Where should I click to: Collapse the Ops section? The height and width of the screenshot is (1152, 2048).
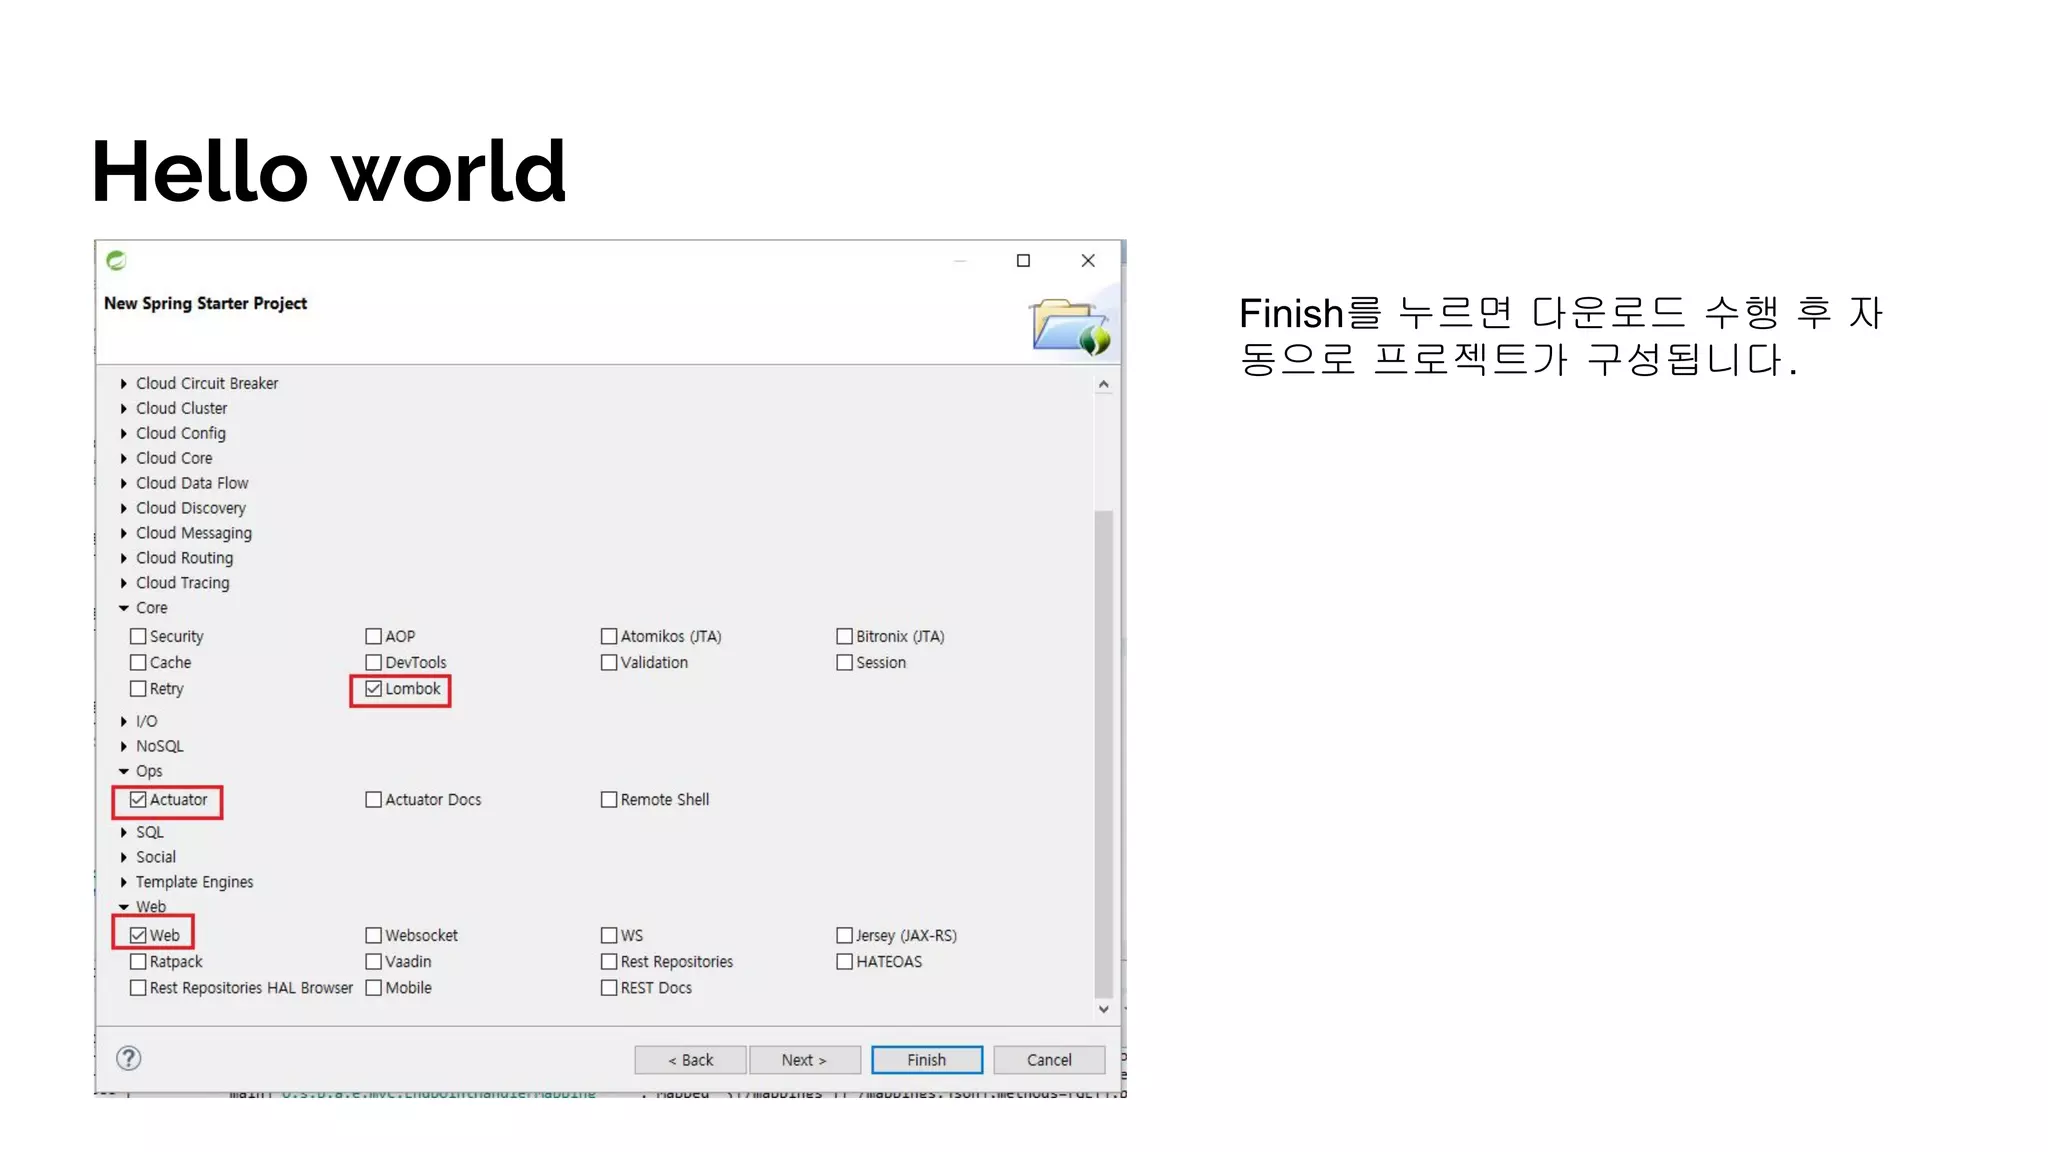123,772
